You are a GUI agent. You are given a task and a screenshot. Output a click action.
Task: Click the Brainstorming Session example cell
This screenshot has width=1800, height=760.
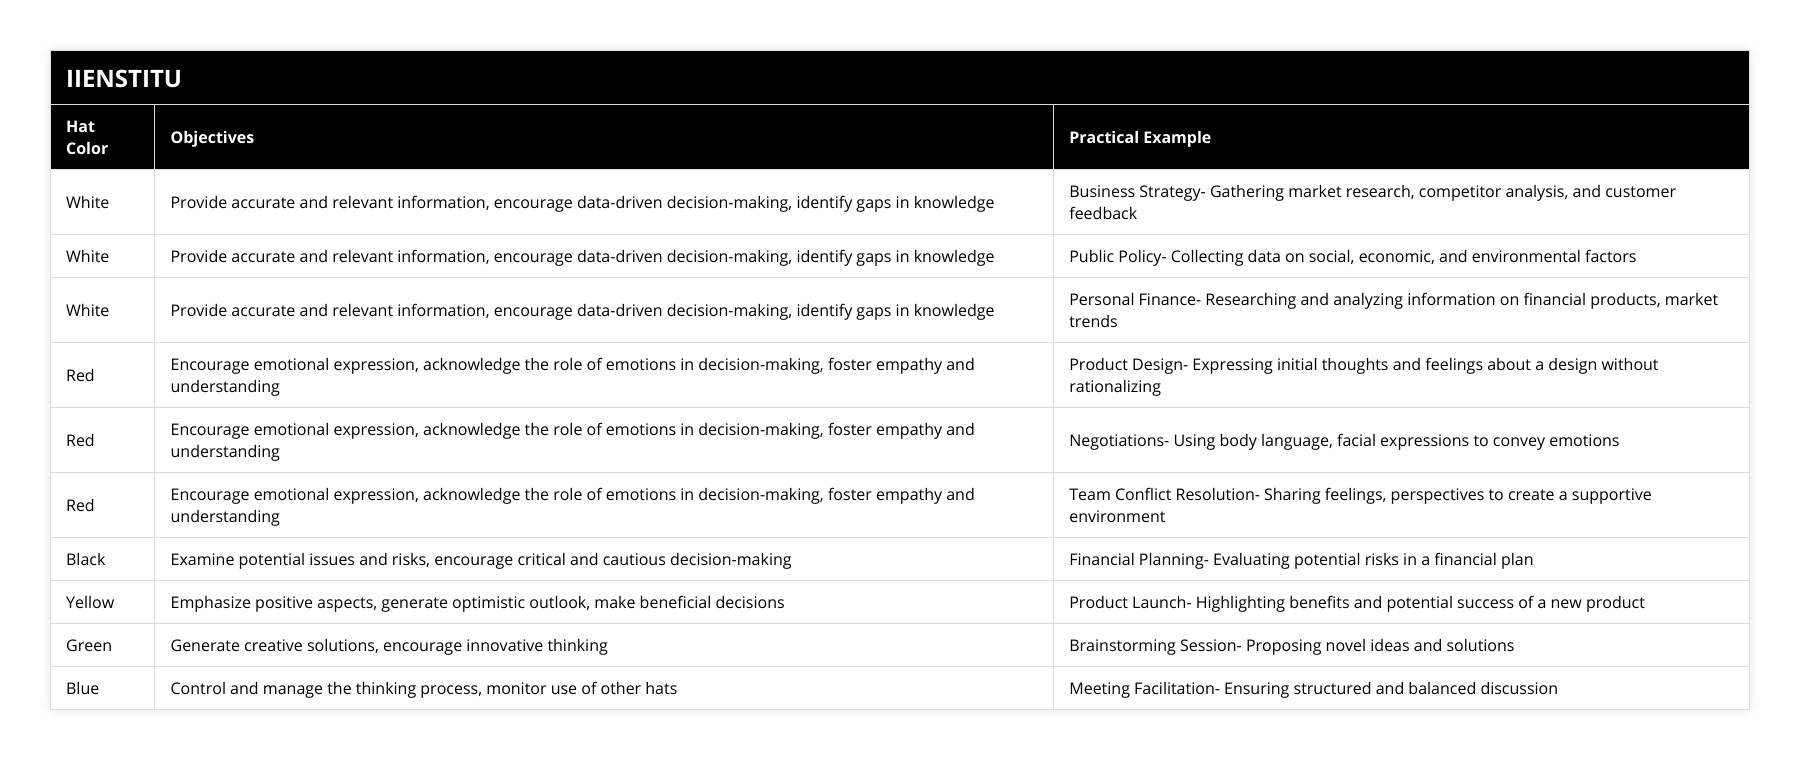[x=1291, y=645]
